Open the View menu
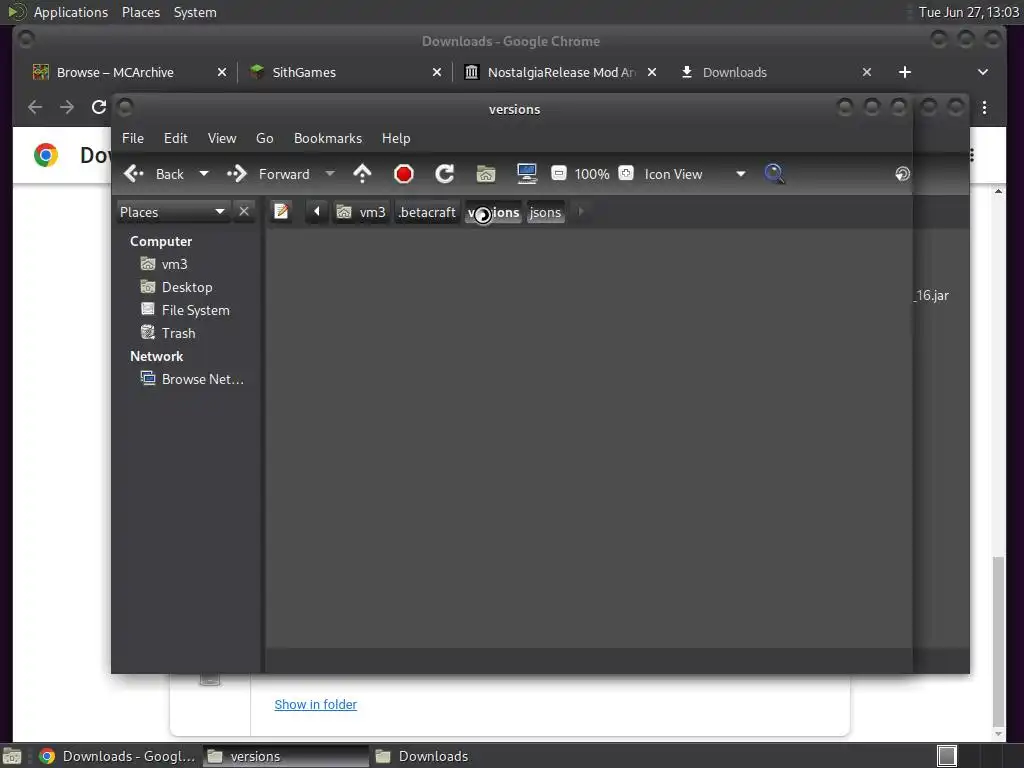Viewport: 1024px width, 768px height. point(221,138)
